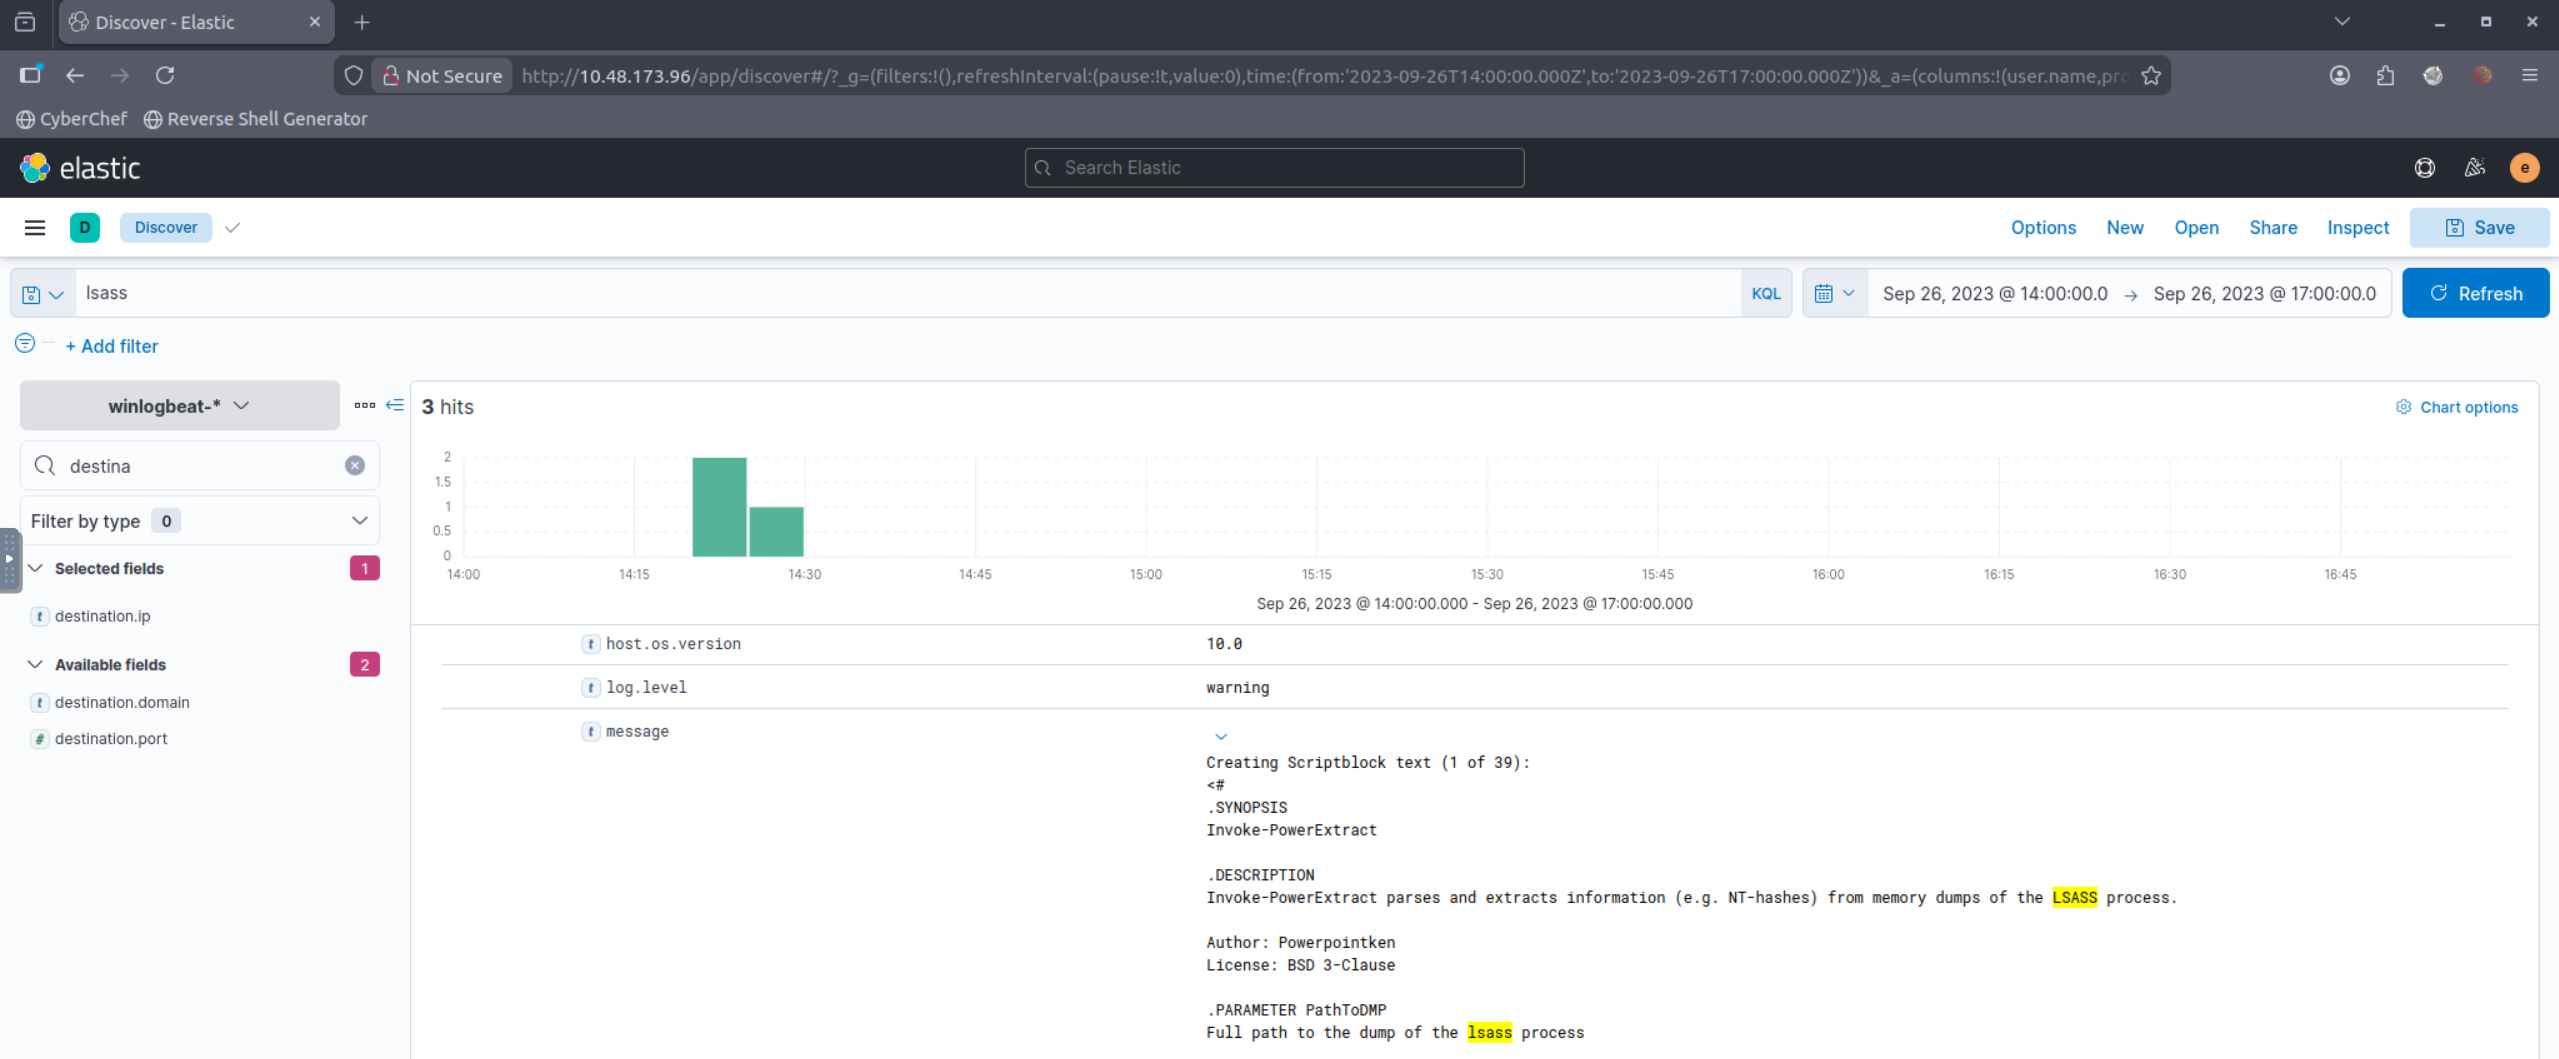Click the Share menu item

click(x=2272, y=228)
